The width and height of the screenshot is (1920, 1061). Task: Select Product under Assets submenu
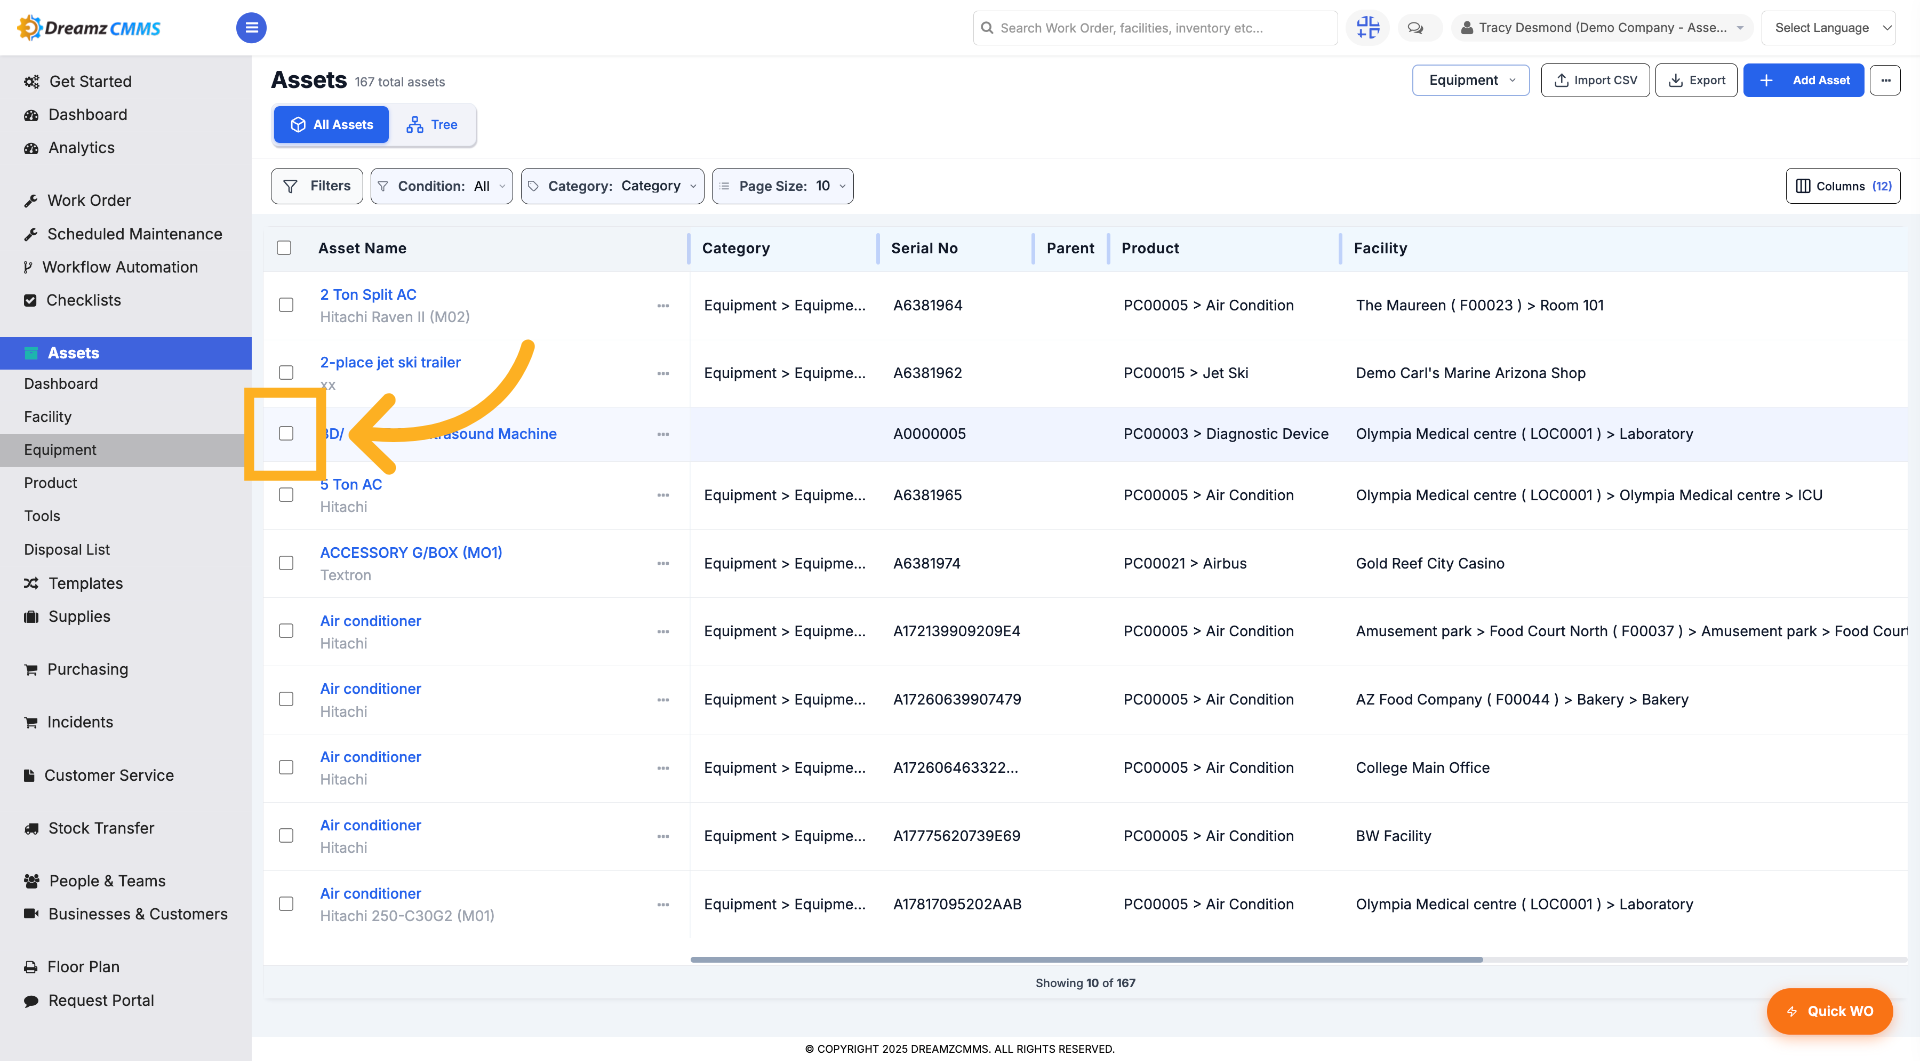click(51, 483)
